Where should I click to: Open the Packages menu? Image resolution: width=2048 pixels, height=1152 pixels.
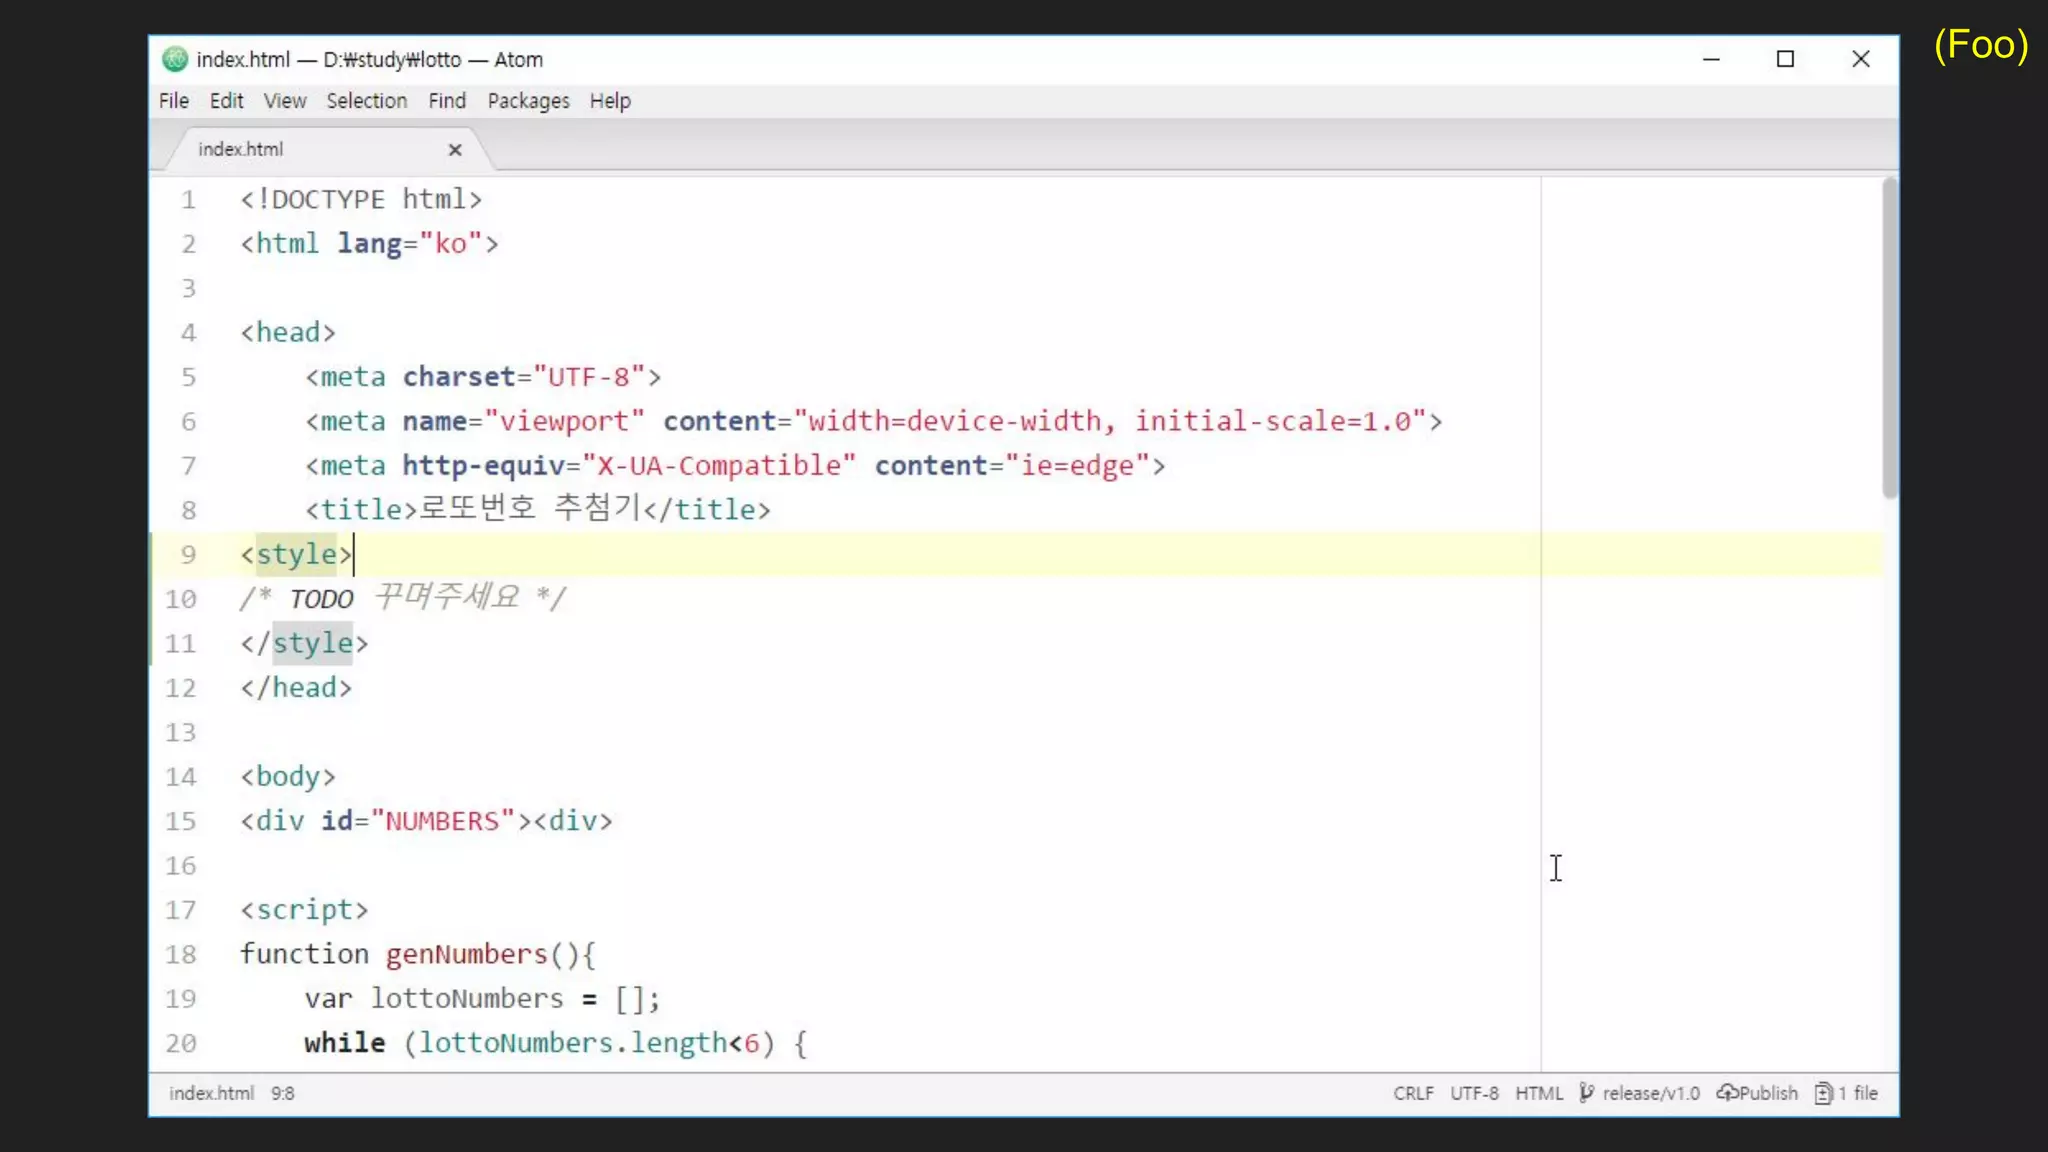coord(528,101)
